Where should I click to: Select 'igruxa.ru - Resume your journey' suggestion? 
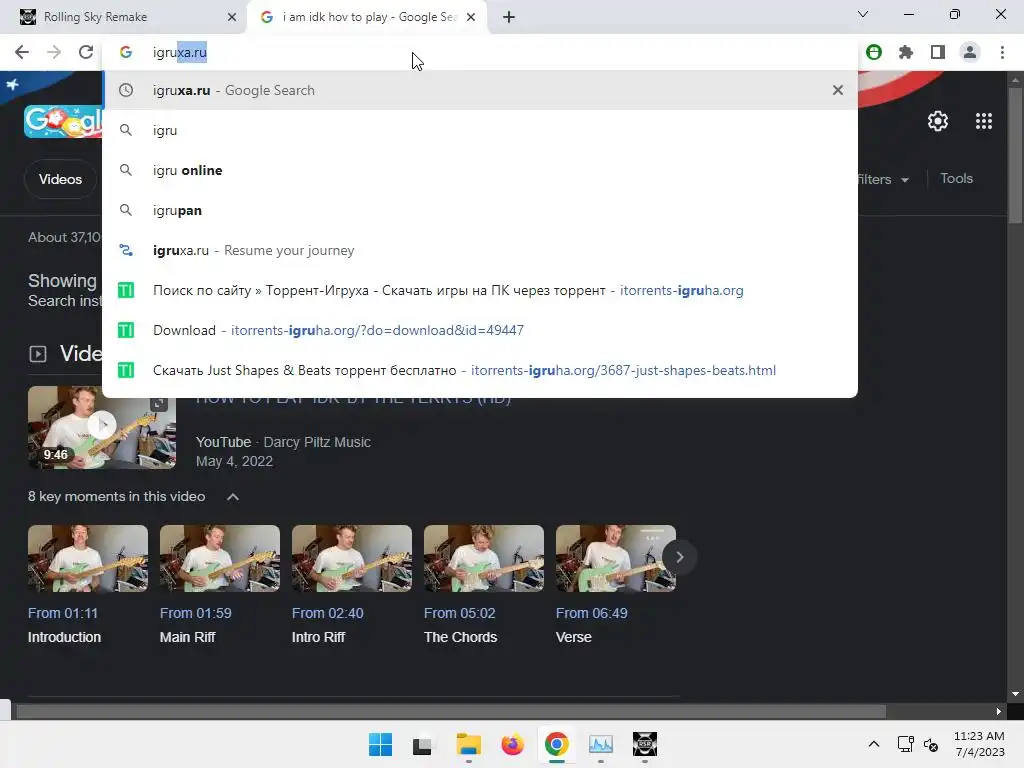(x=480, y=250)
